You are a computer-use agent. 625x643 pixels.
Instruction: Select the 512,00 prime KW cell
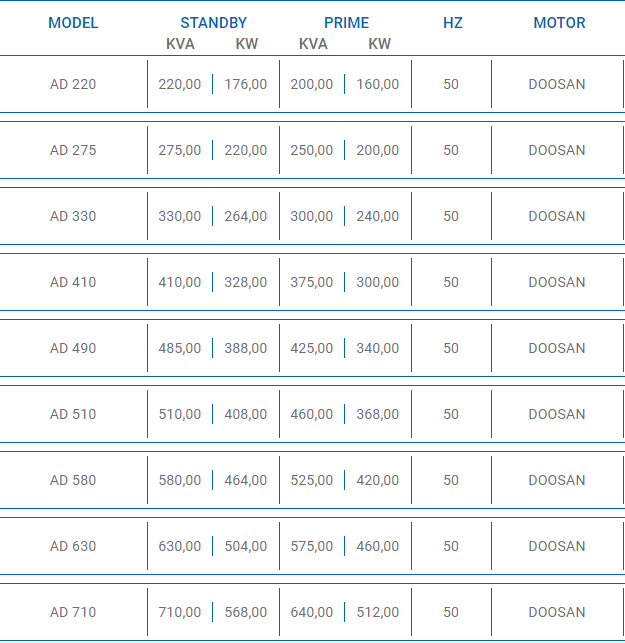point(378,612)
